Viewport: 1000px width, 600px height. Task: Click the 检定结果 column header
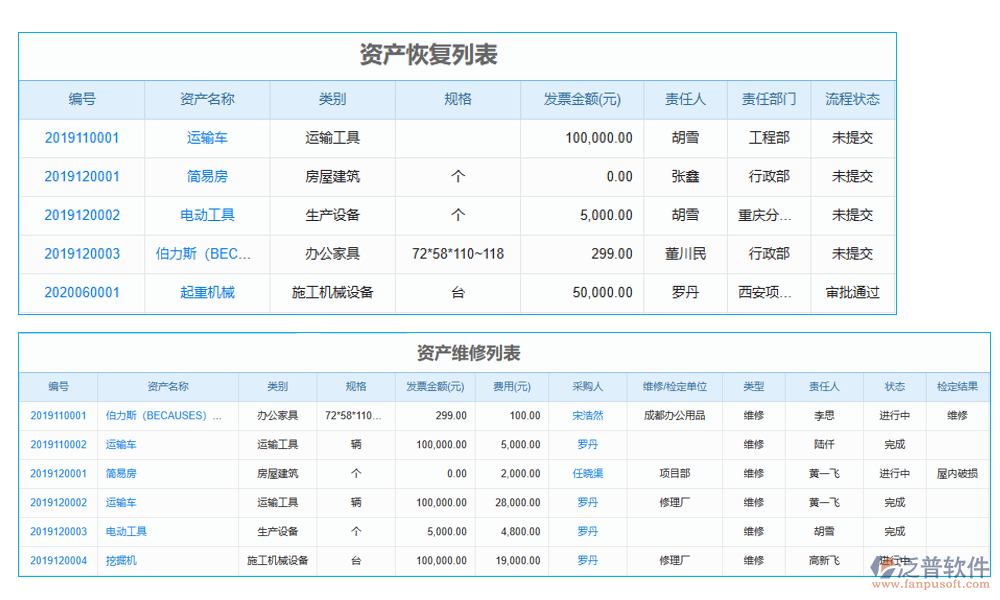coord(957,387)
